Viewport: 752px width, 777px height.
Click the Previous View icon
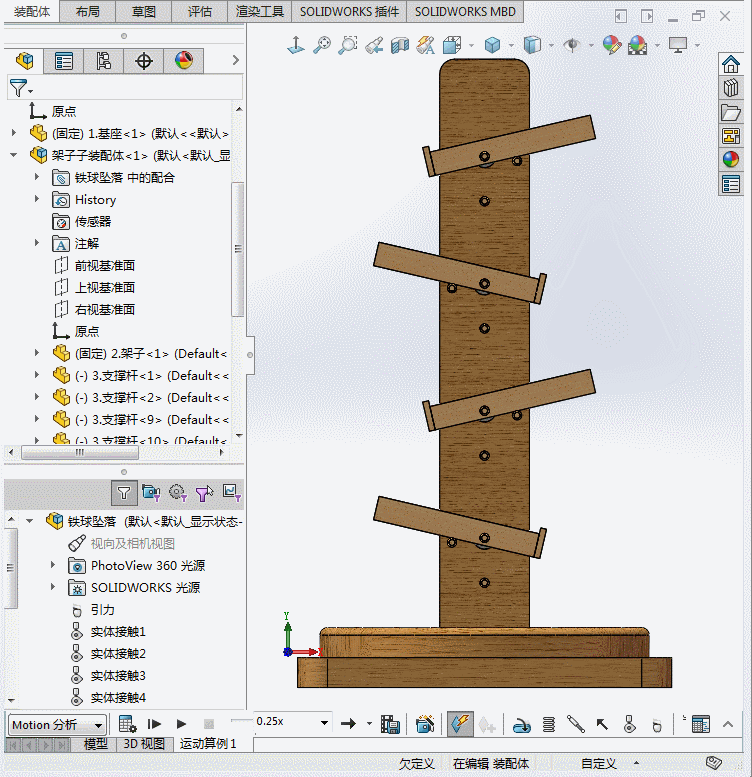click(x=374, y=45)
